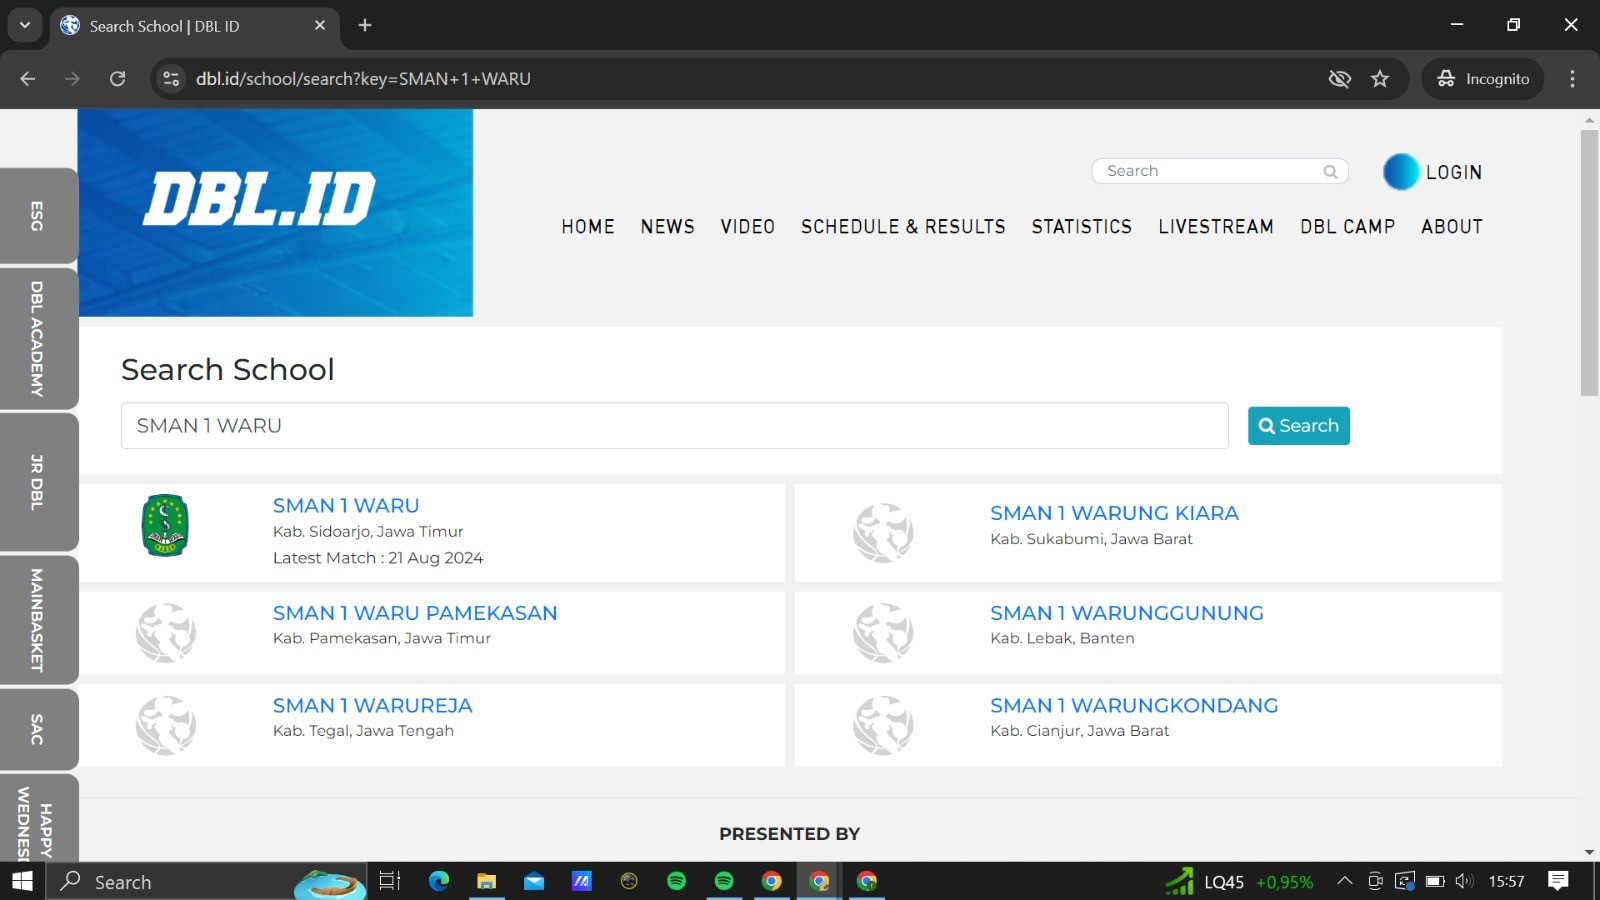Open the JR DBL side tab

tap(38, 482)
